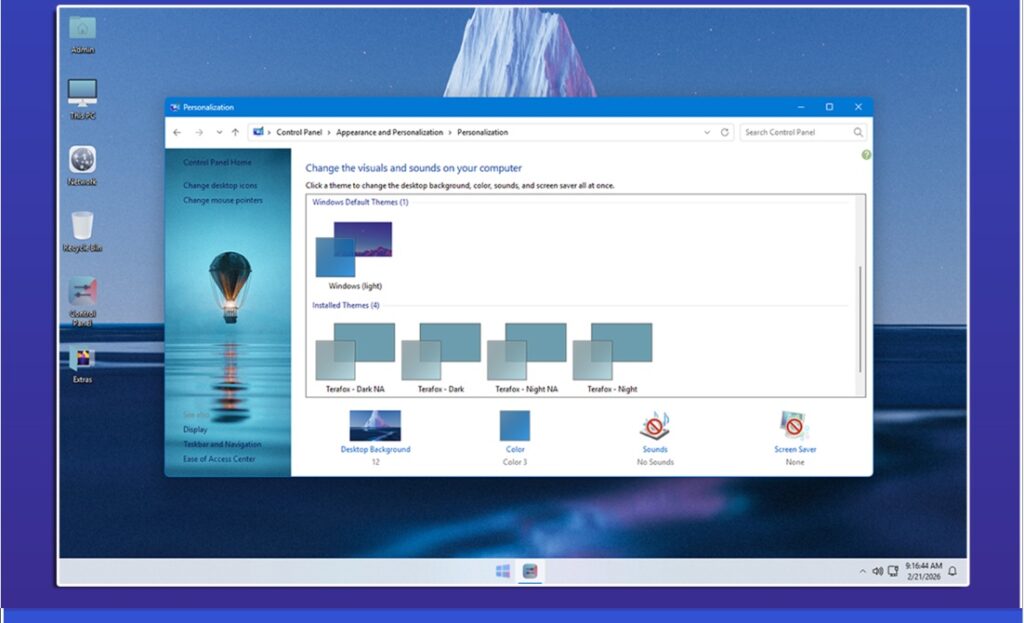Click Appearance and Personalization in breadcrumb

click(x=390, y=132)
